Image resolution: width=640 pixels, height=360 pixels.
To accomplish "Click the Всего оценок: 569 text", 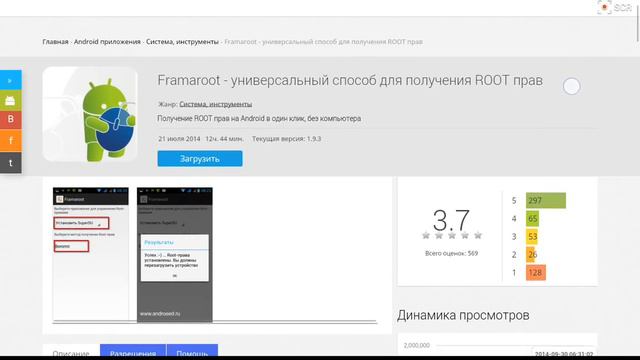I will pyautogui.click(x=451, y=253).
